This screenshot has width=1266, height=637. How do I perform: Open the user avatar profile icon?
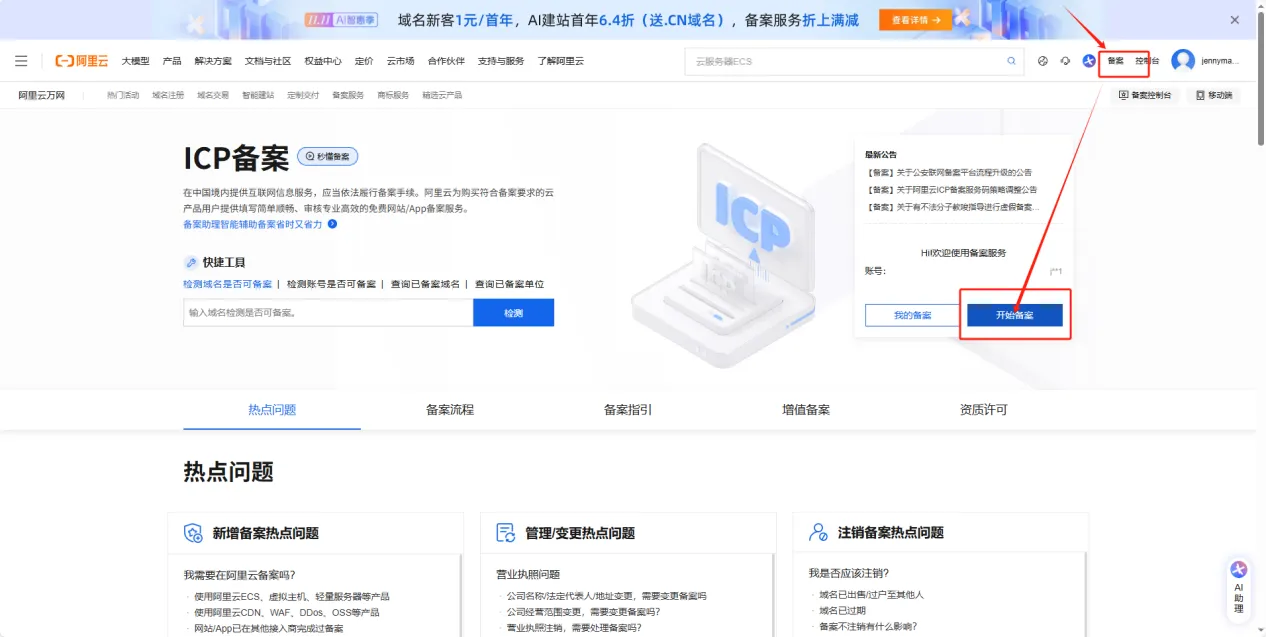1183,61
